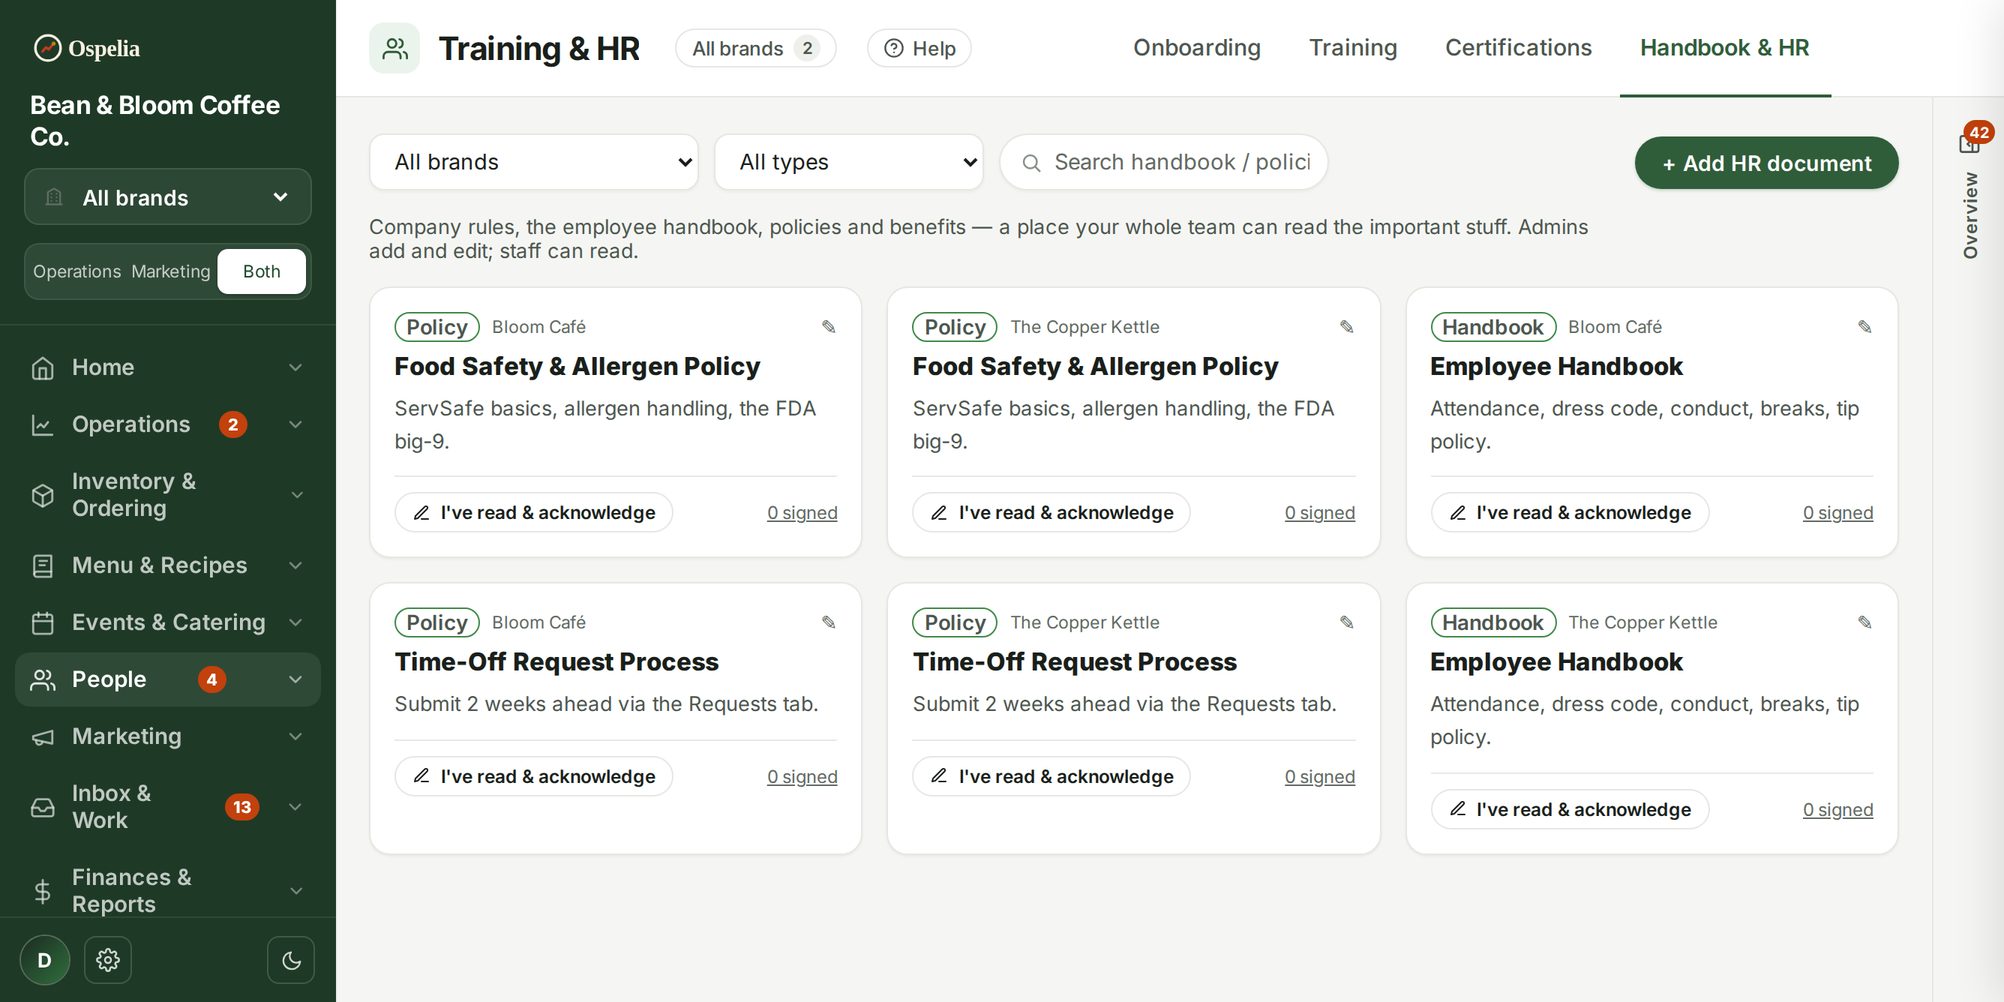Open sidebar All brands selector
Image resolution: width=2004 pixels, height=1002 pixels.
pyautogui.click(x=168, y=197)
